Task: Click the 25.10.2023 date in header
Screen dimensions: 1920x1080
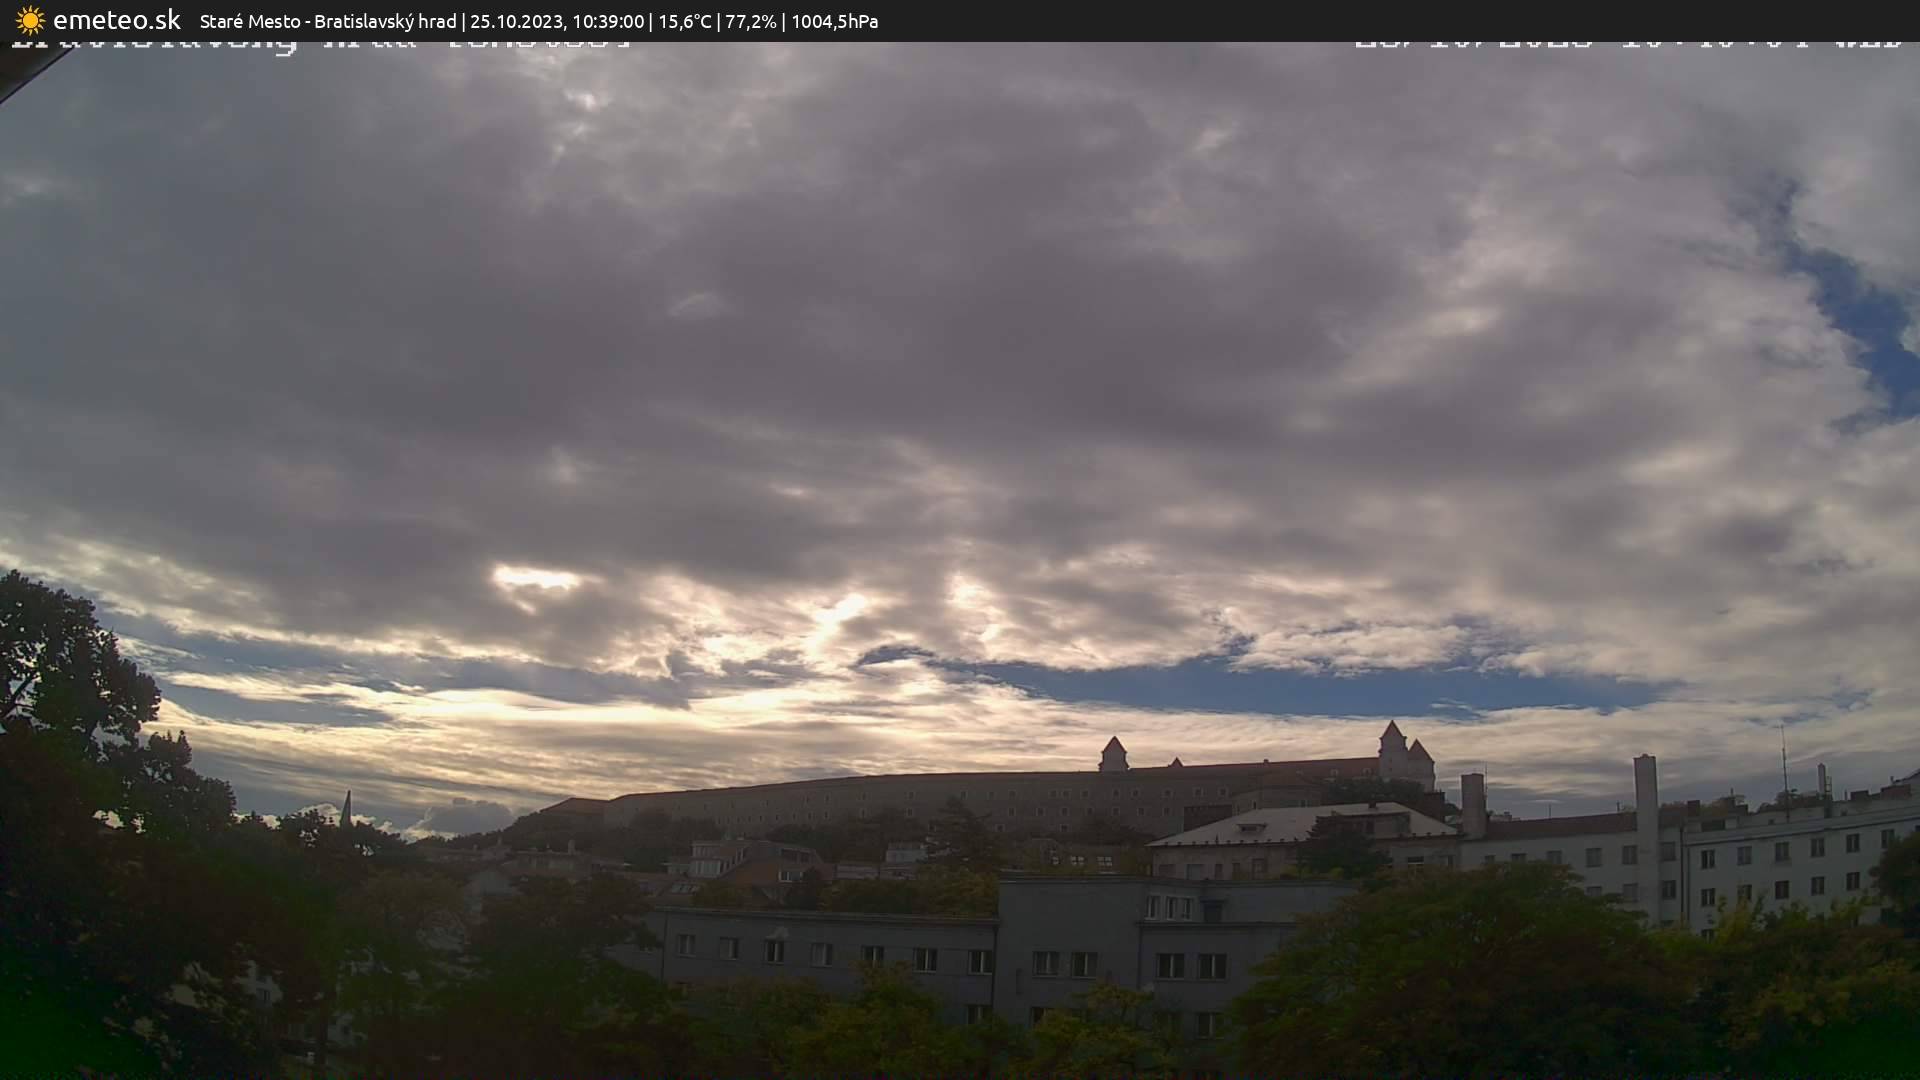Action: pyautogui.click(x=516, y=21)
